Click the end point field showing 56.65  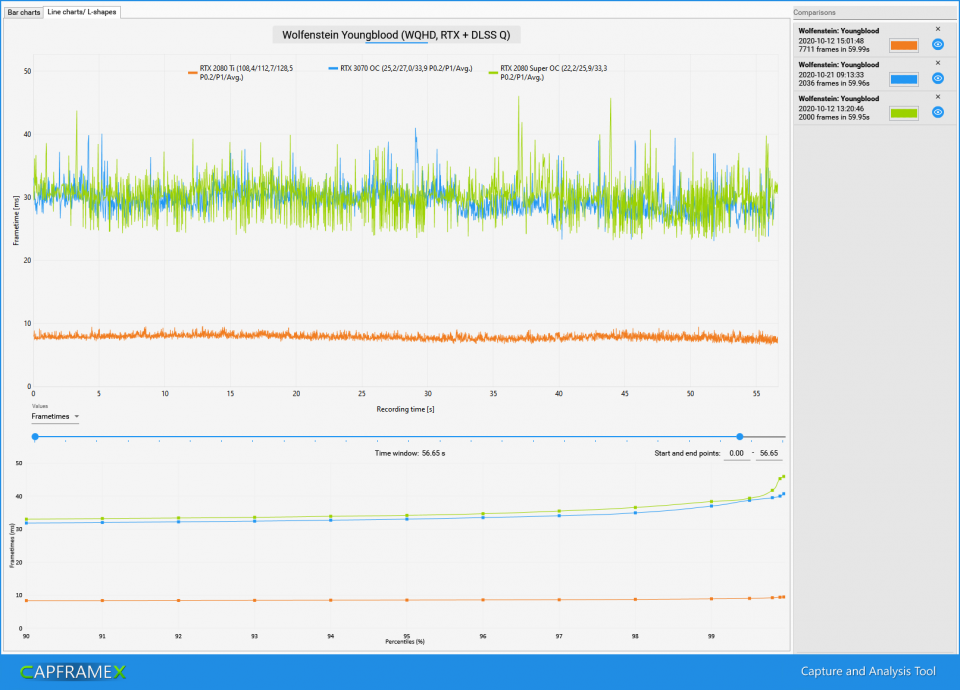coord(769,454)
